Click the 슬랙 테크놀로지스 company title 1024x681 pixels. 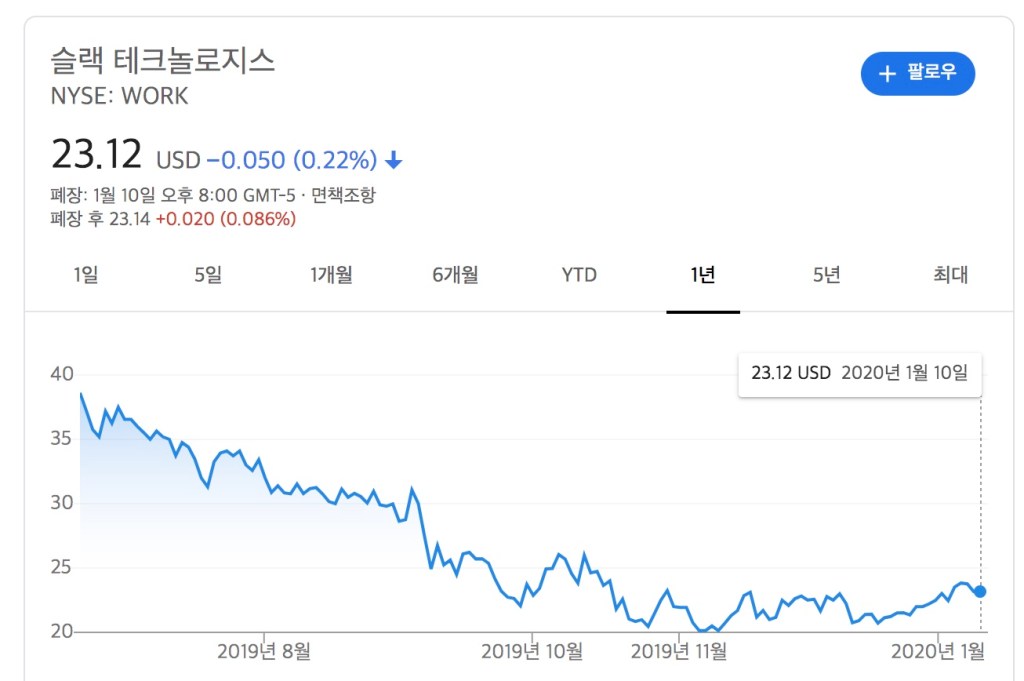[x=163, y=61]
